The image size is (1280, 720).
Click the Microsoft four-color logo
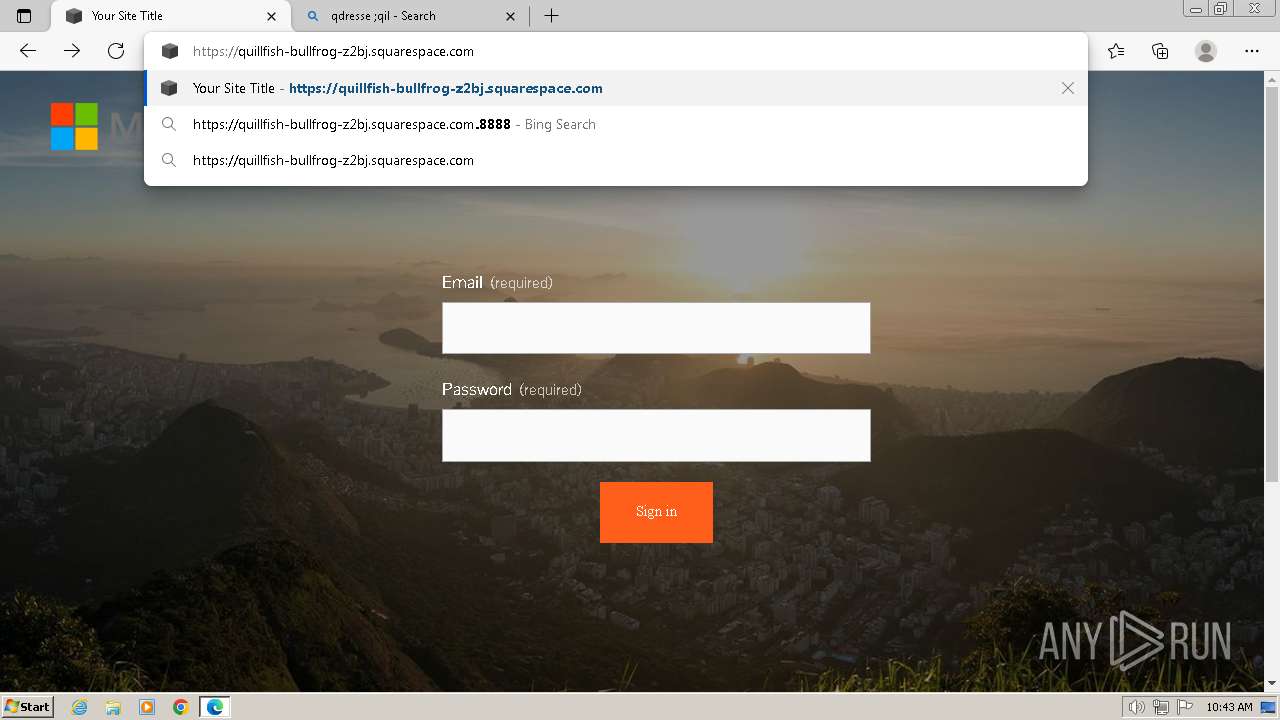(75, 126)
